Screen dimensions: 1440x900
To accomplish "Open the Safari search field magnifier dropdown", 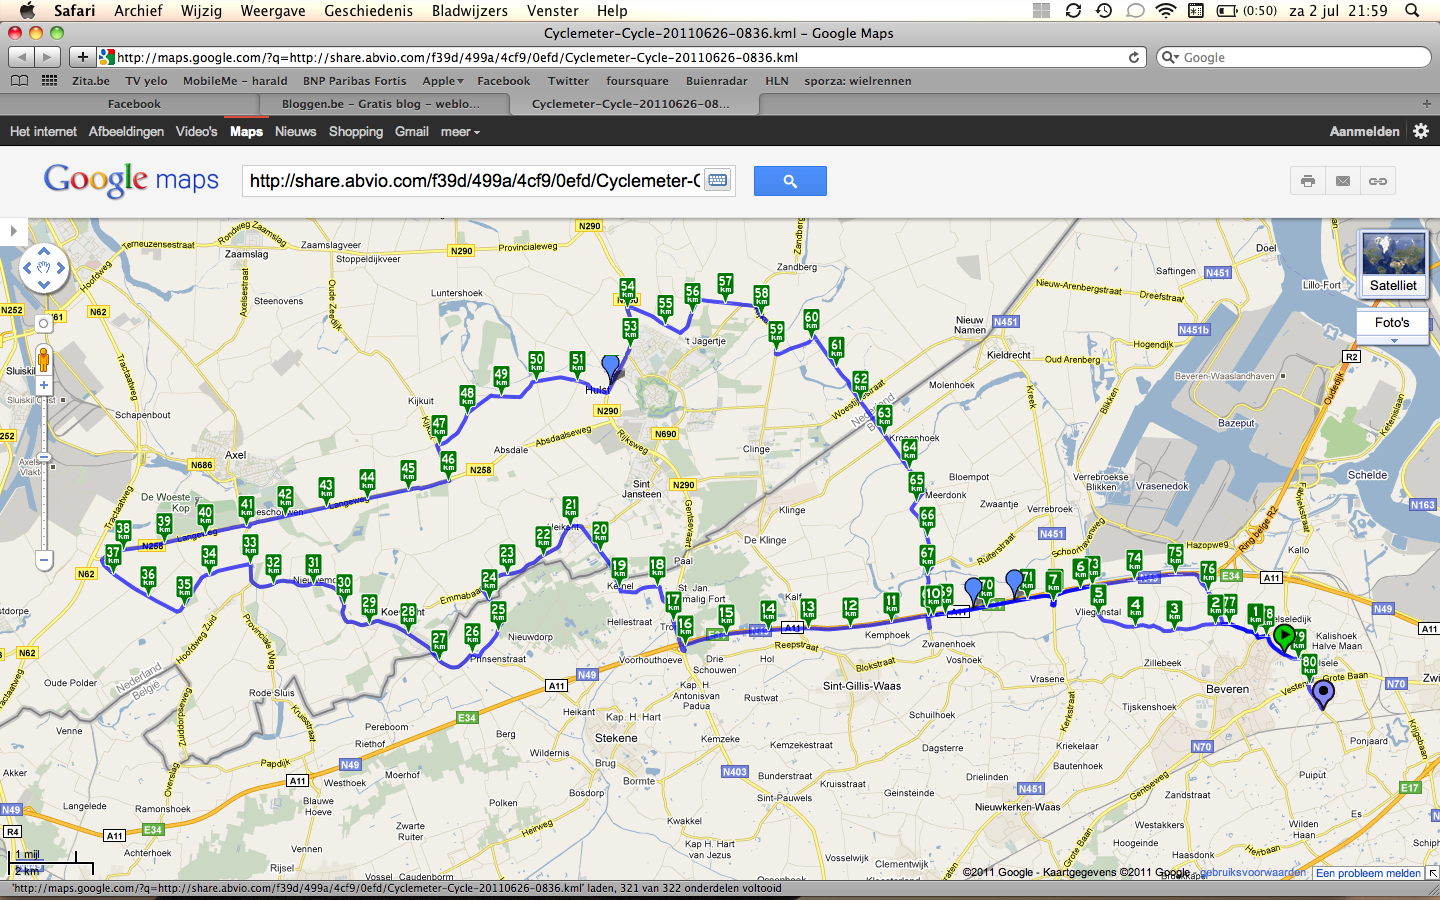I will 1169,57.
